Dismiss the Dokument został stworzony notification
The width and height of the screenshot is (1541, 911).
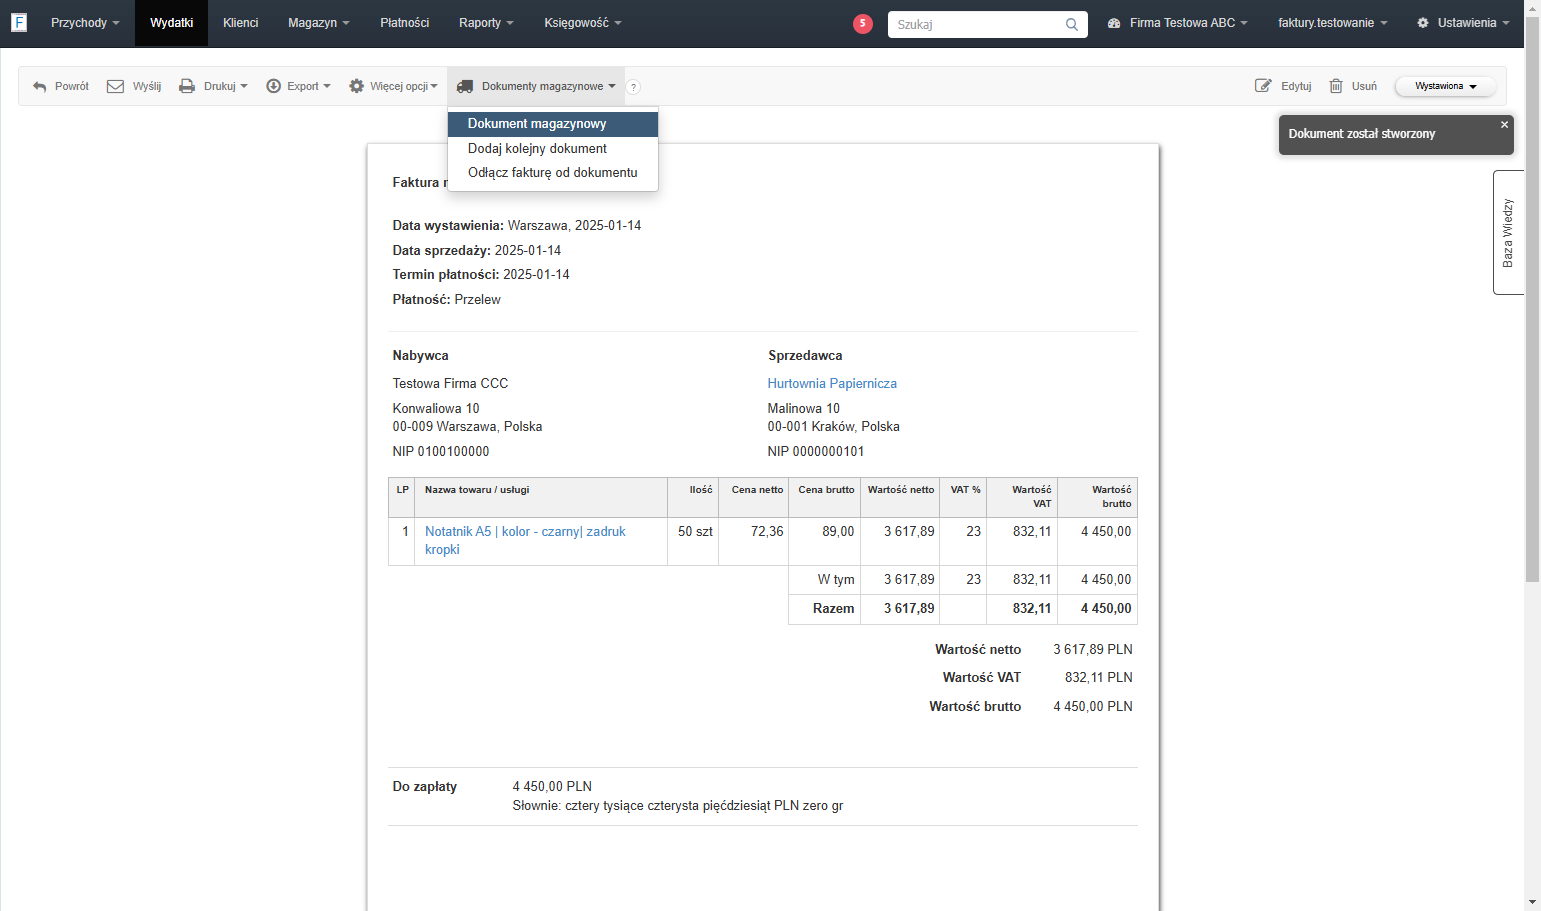(x=1504, y=125)
